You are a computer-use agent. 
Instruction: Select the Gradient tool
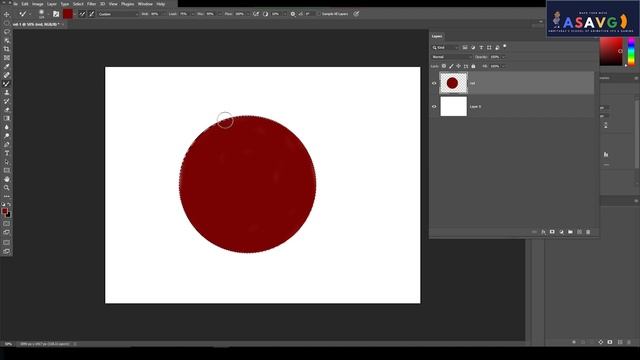[7, 118]
